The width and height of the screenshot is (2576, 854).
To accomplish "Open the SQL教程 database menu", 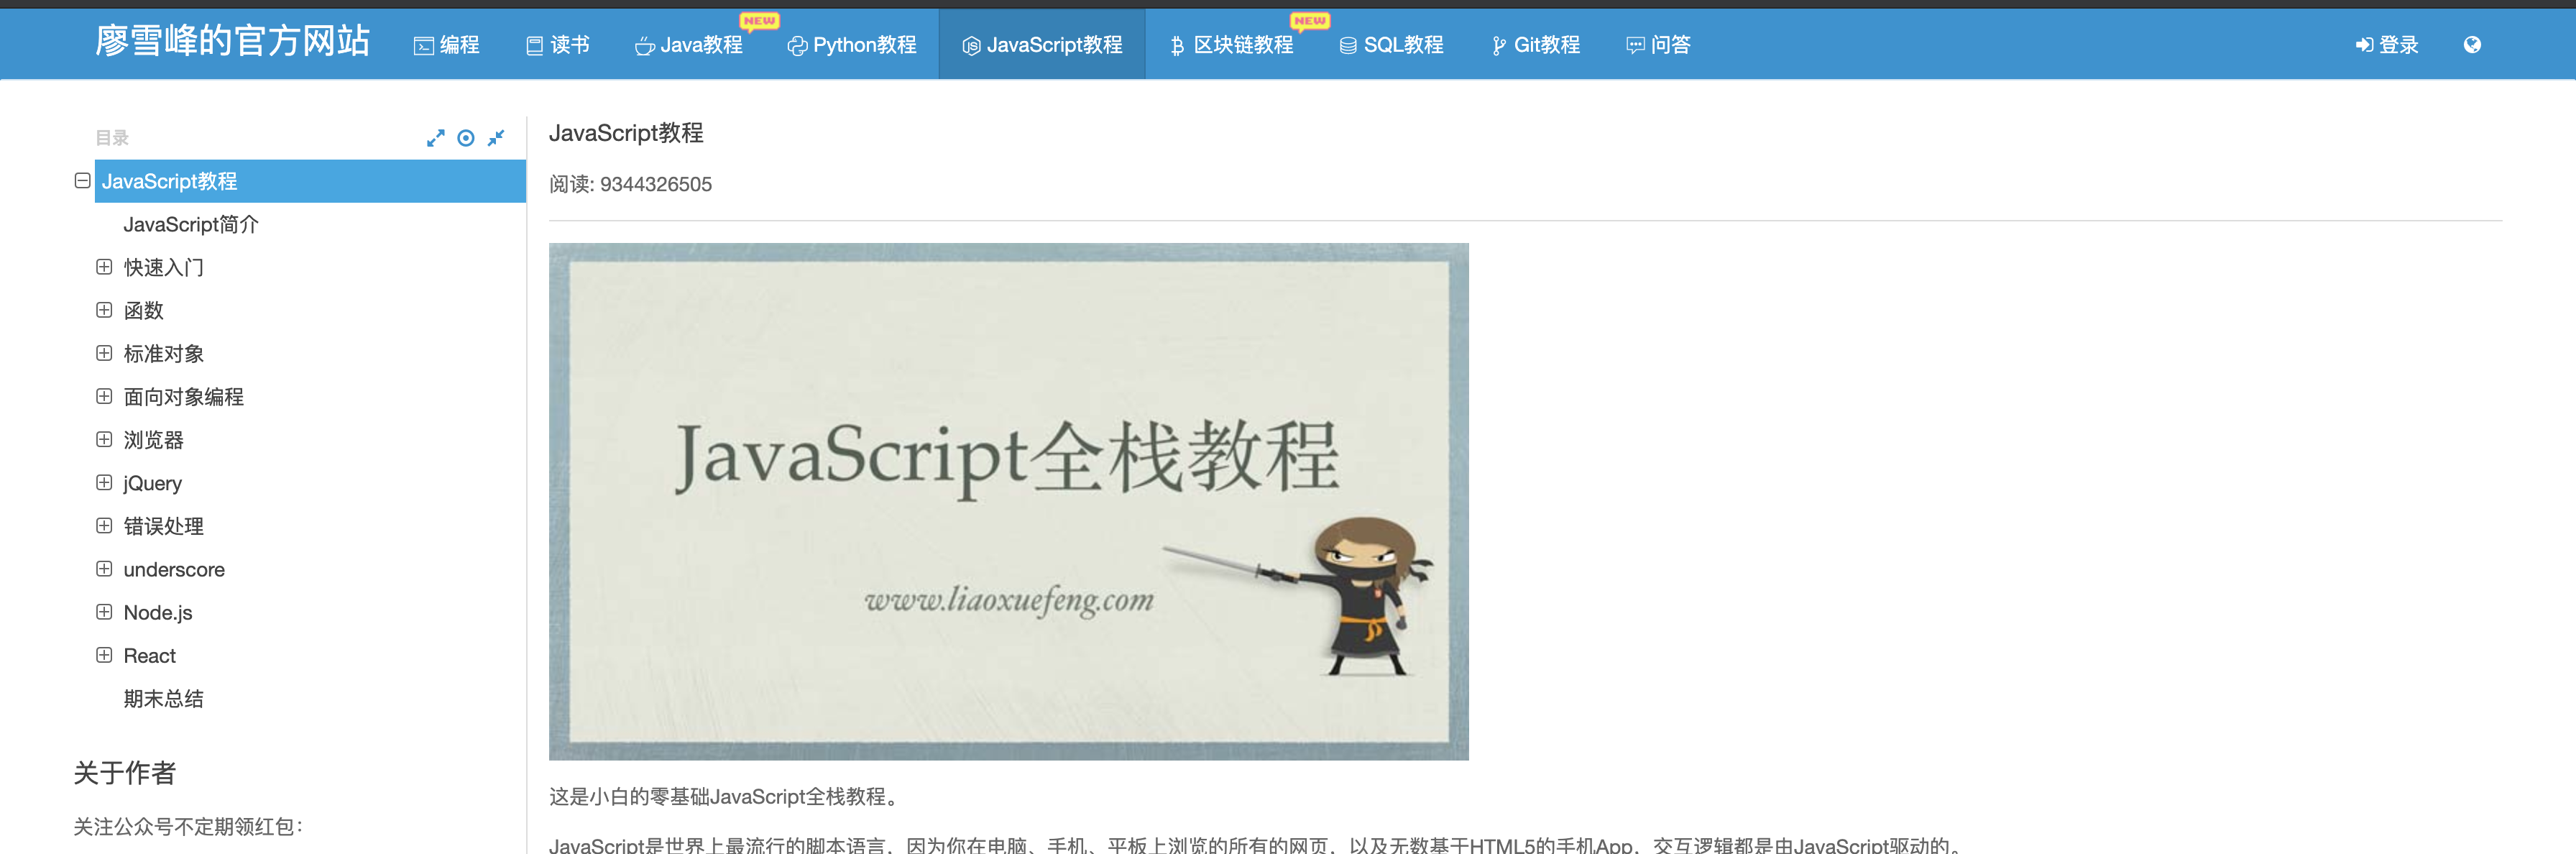I will 1391,45.
